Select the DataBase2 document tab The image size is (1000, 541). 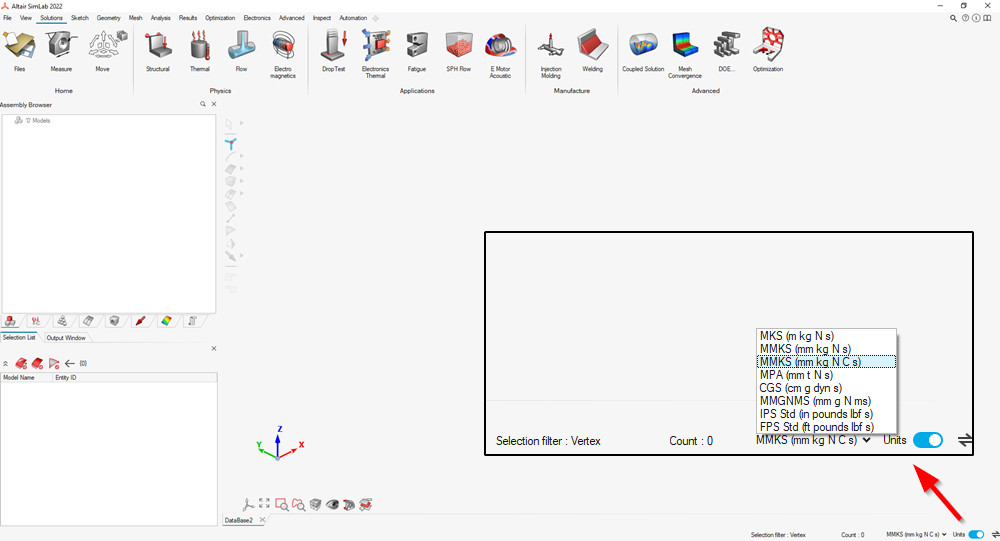coord(238,521)
